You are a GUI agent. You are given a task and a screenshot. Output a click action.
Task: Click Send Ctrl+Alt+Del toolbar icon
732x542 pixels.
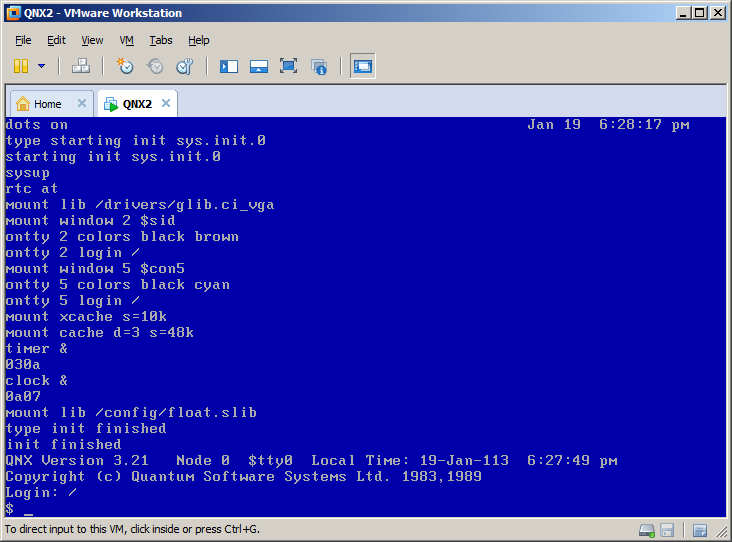[x=81, y=66]
